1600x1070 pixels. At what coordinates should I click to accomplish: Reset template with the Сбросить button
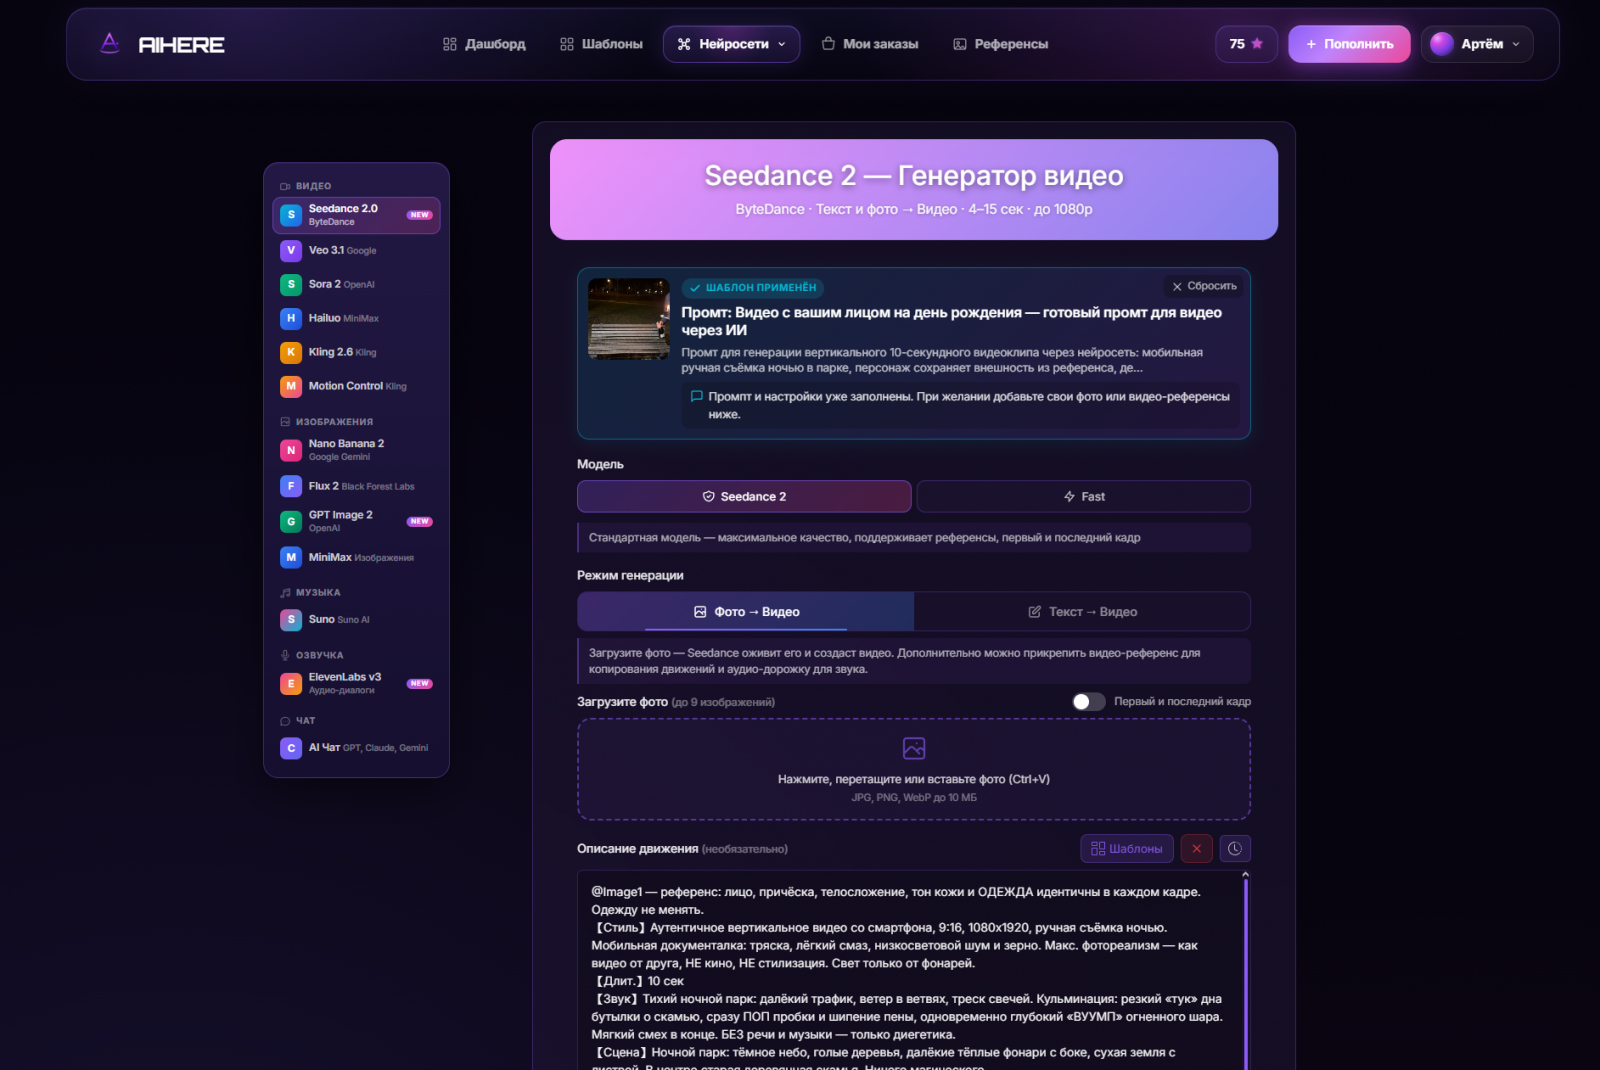(x=1205, y=286)
